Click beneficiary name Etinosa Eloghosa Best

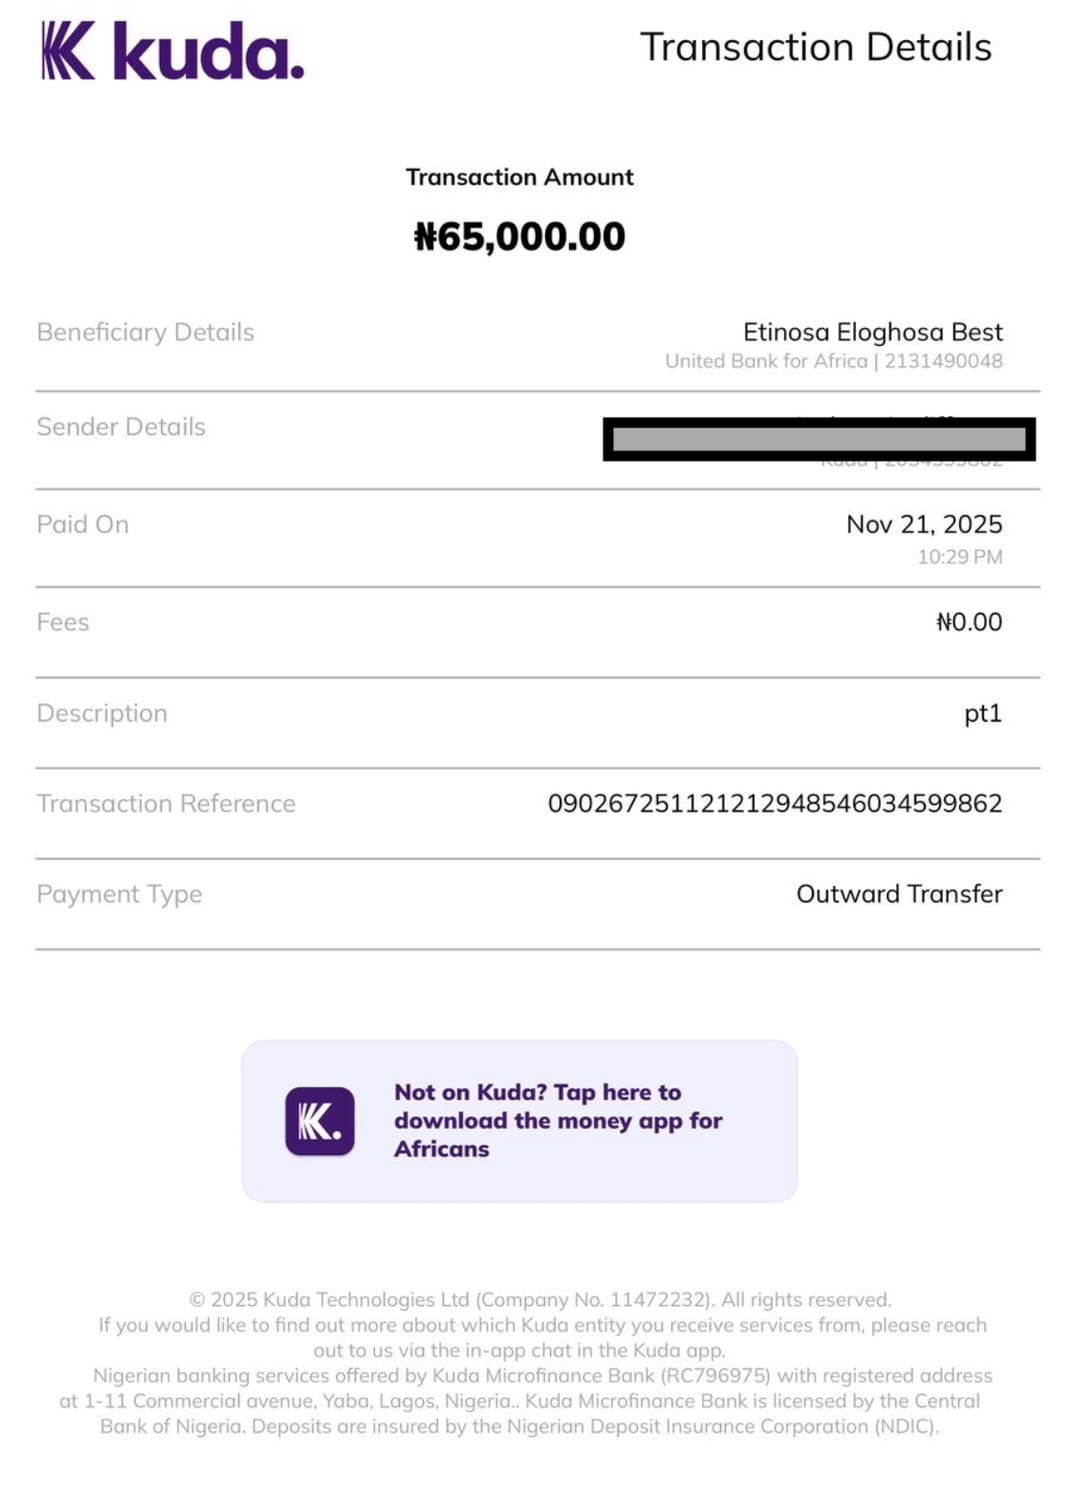(x=873, y=332)
